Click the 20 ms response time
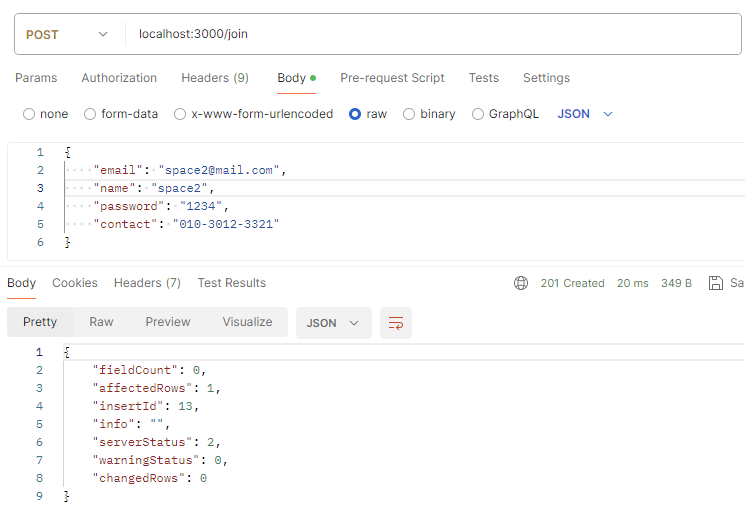This screenshot has height=507, width=745. [632, 283]
